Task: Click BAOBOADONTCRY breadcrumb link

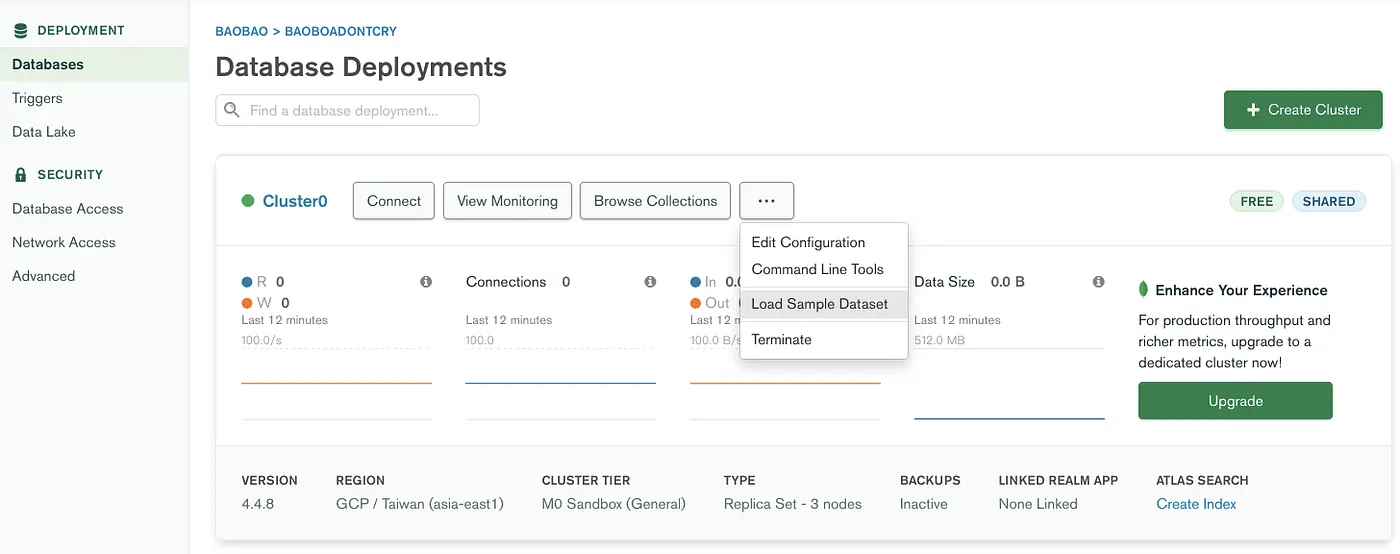Action: tap(341, 32)
